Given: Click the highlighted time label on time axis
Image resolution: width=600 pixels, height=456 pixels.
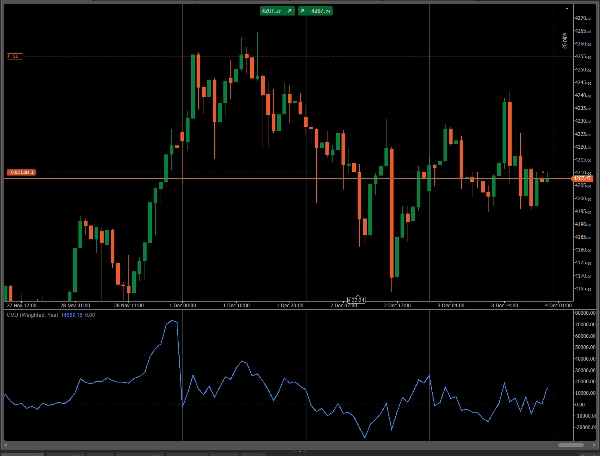Looking at the screenshot, I should 355,300.
